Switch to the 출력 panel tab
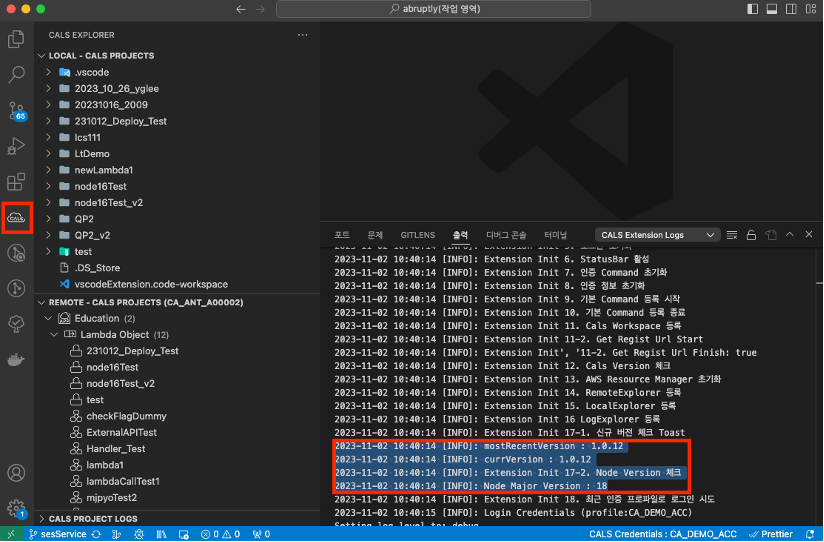This screenshot has height=542, width=824. coord(460,235)
